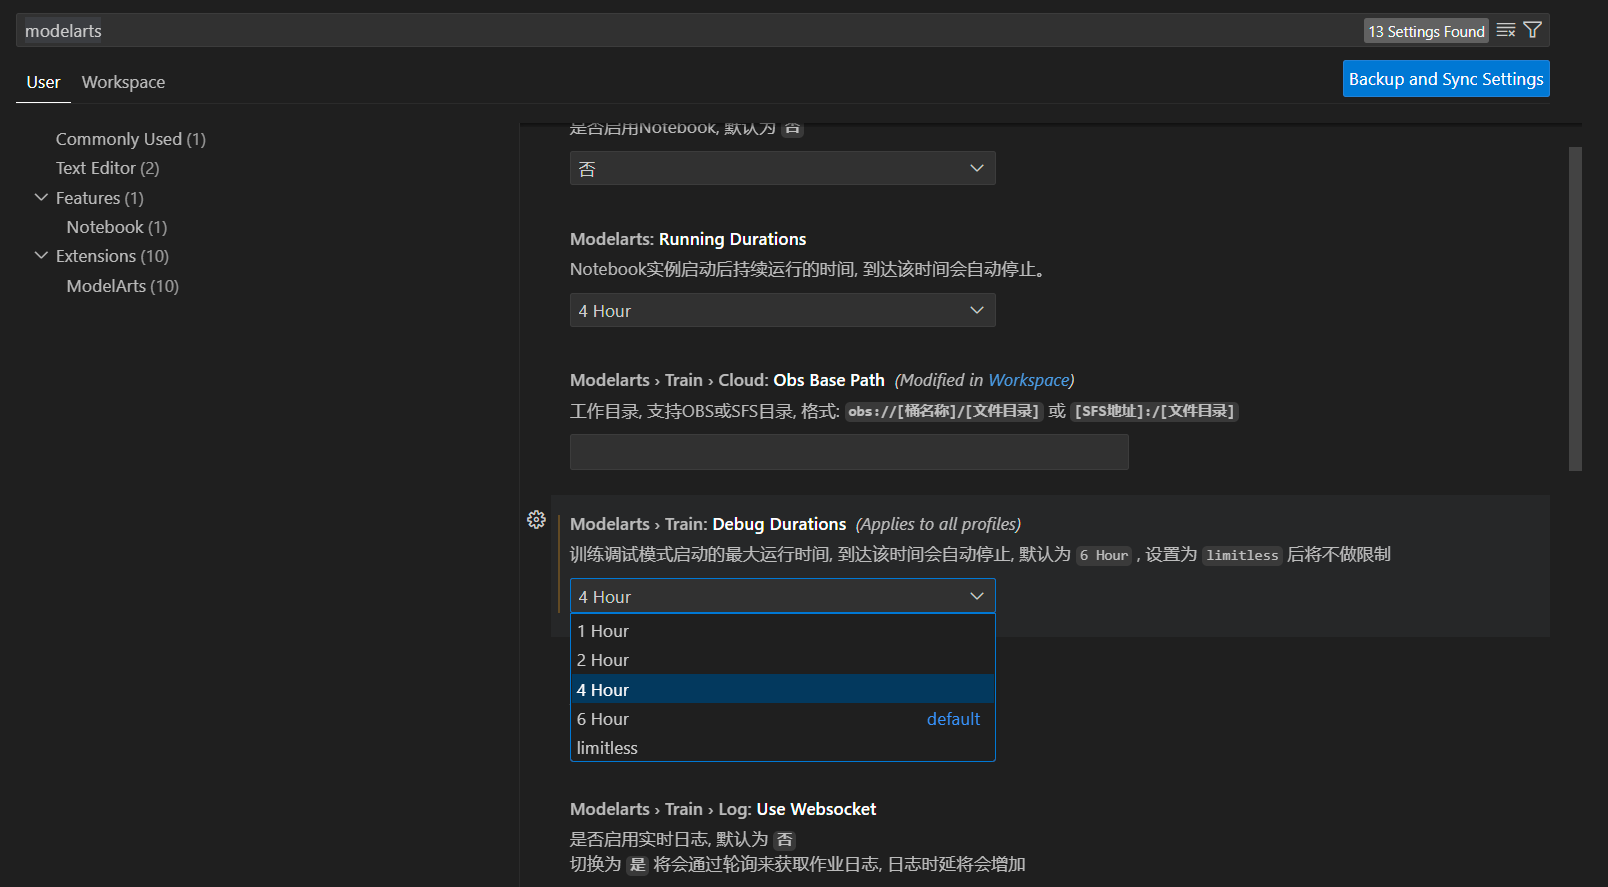Open the ModelArts (10) extension settings
Image resolution: width=1608 pixels, height=887 pixels.
point(122,286)
